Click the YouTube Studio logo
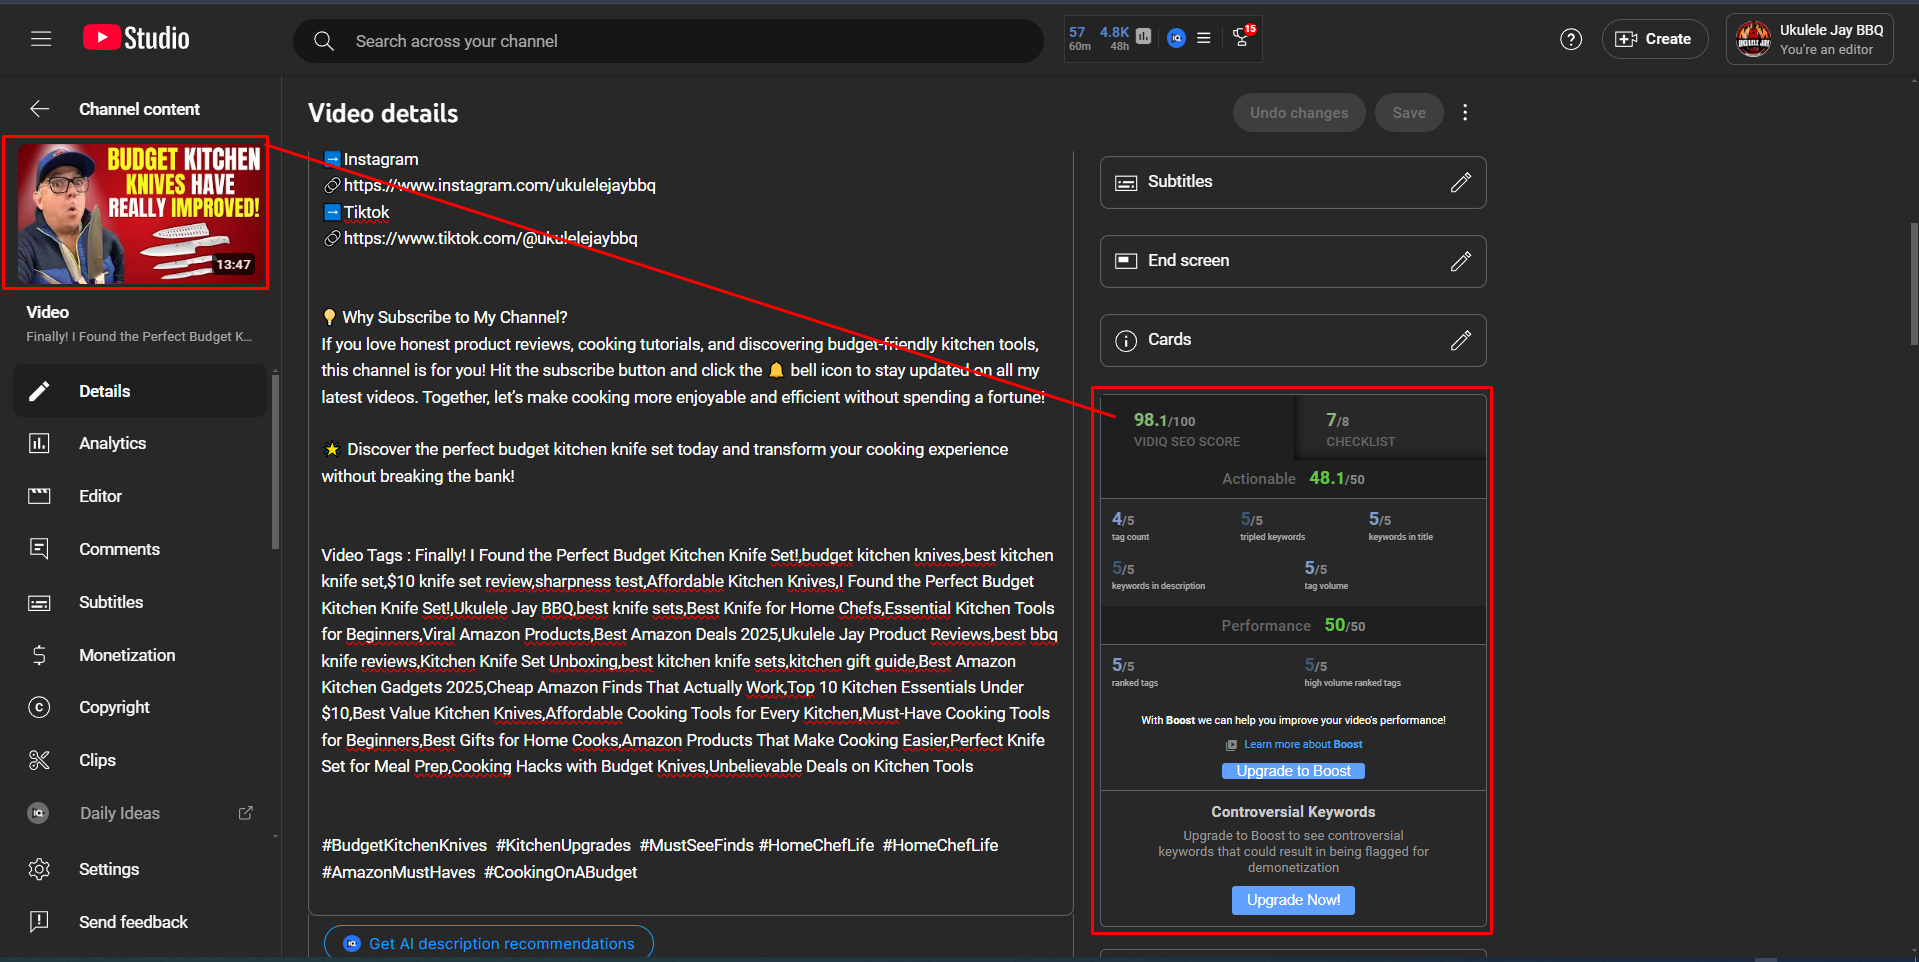 (x=136, y=38)
